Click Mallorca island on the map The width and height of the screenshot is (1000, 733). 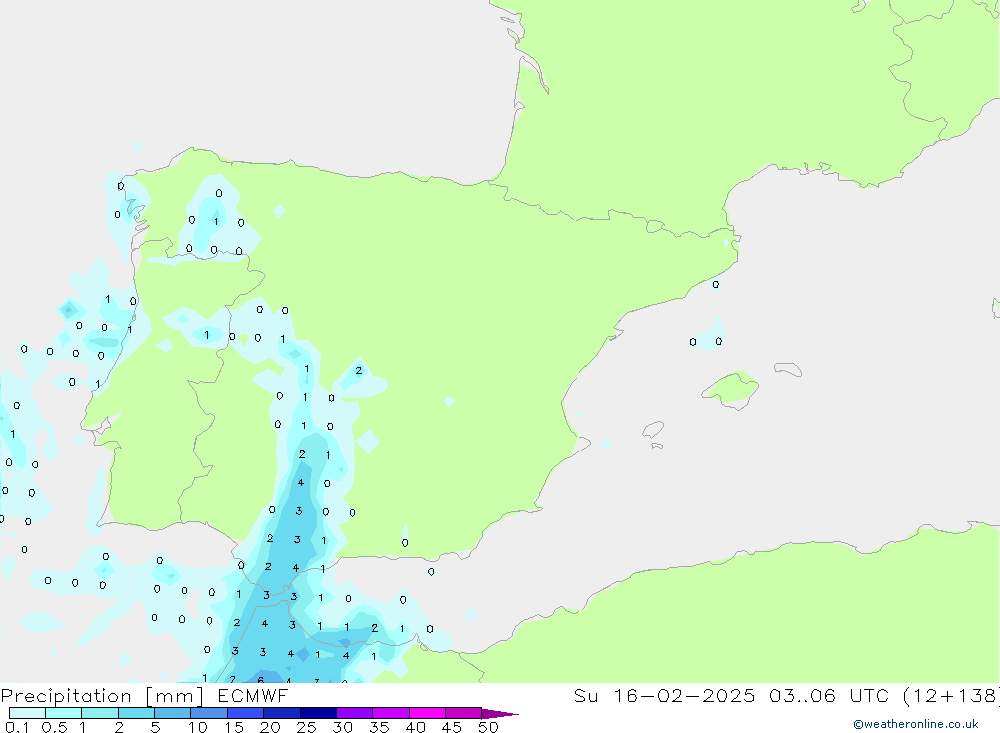[731, 389]
